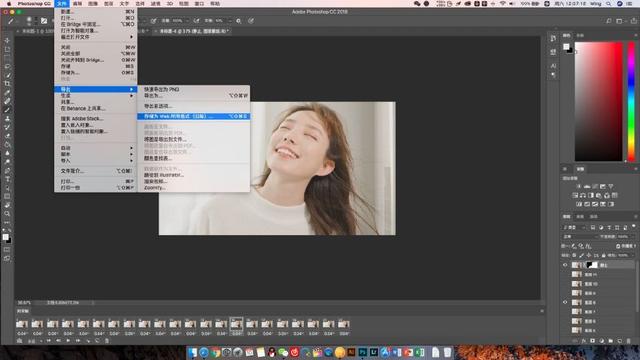Create a new layer from Layers panel
This screenshot has height=360, width=640.
pos(620,341)
